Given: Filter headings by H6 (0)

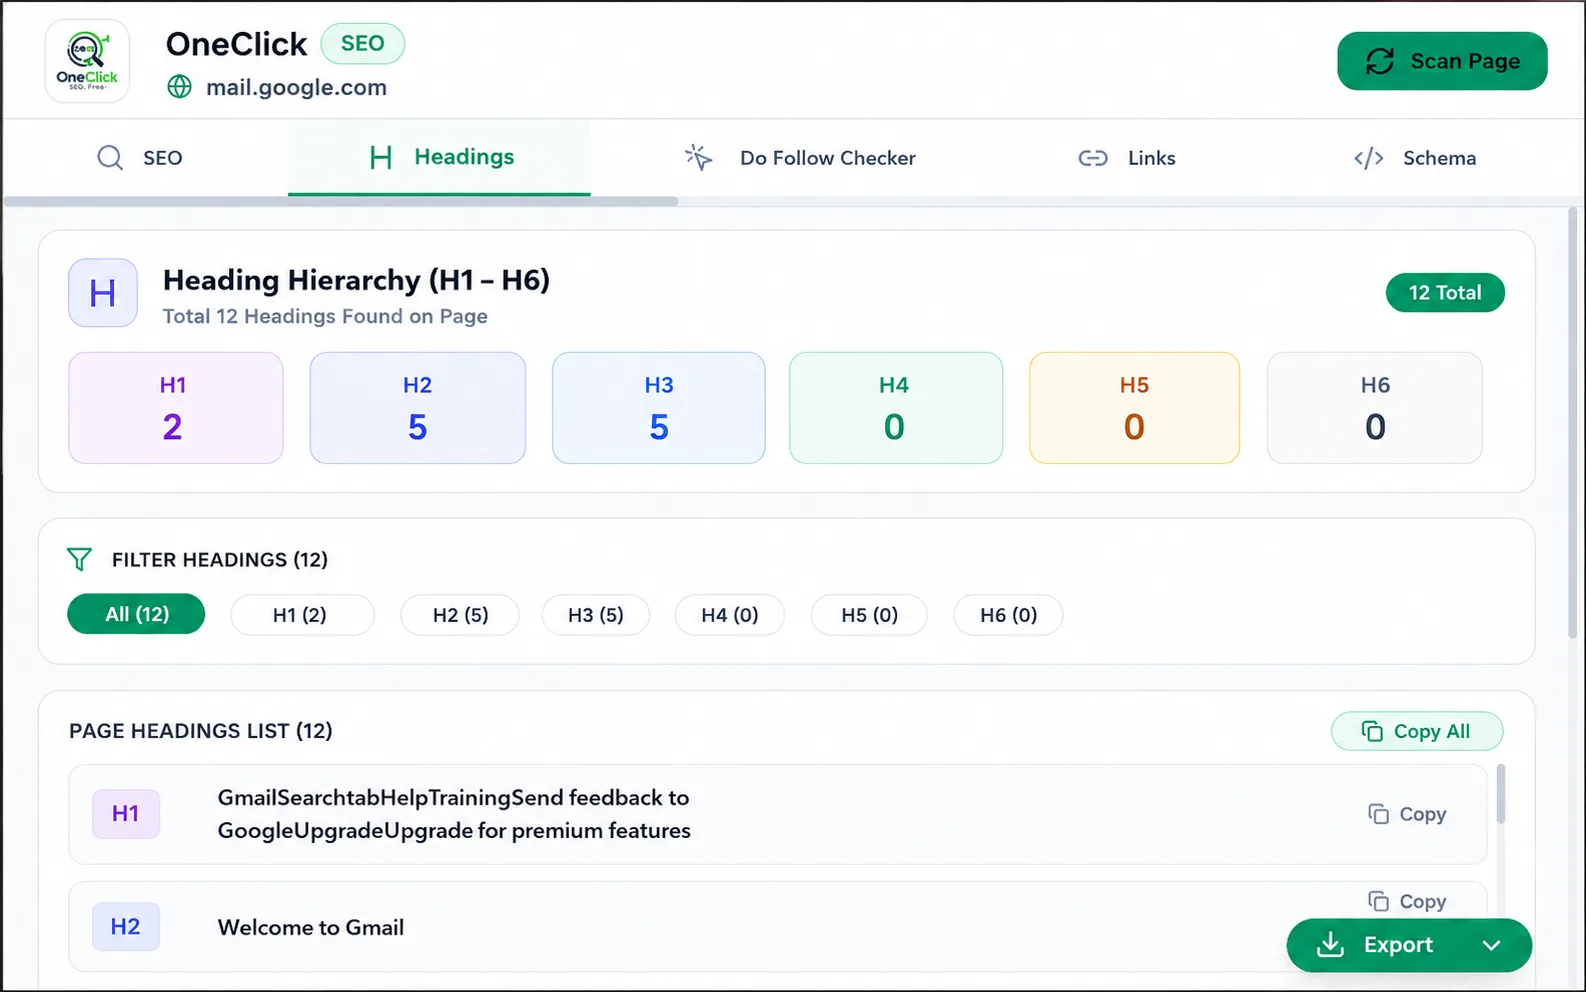Looking at the screenshot, I should 1008,615.
